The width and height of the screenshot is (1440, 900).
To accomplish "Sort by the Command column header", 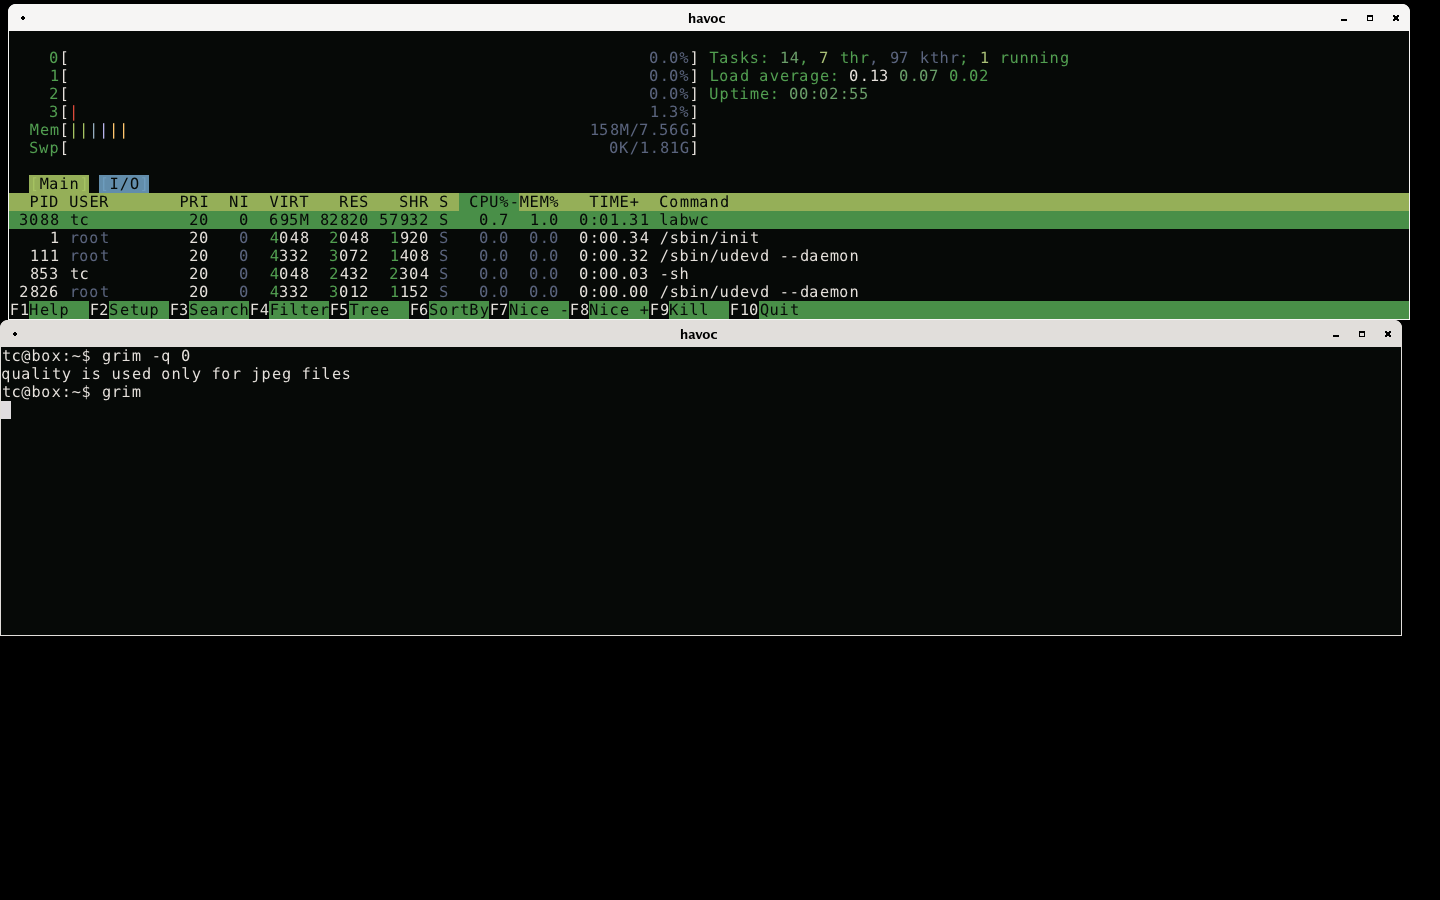I will pyautogui.click(x=694, y=202).
